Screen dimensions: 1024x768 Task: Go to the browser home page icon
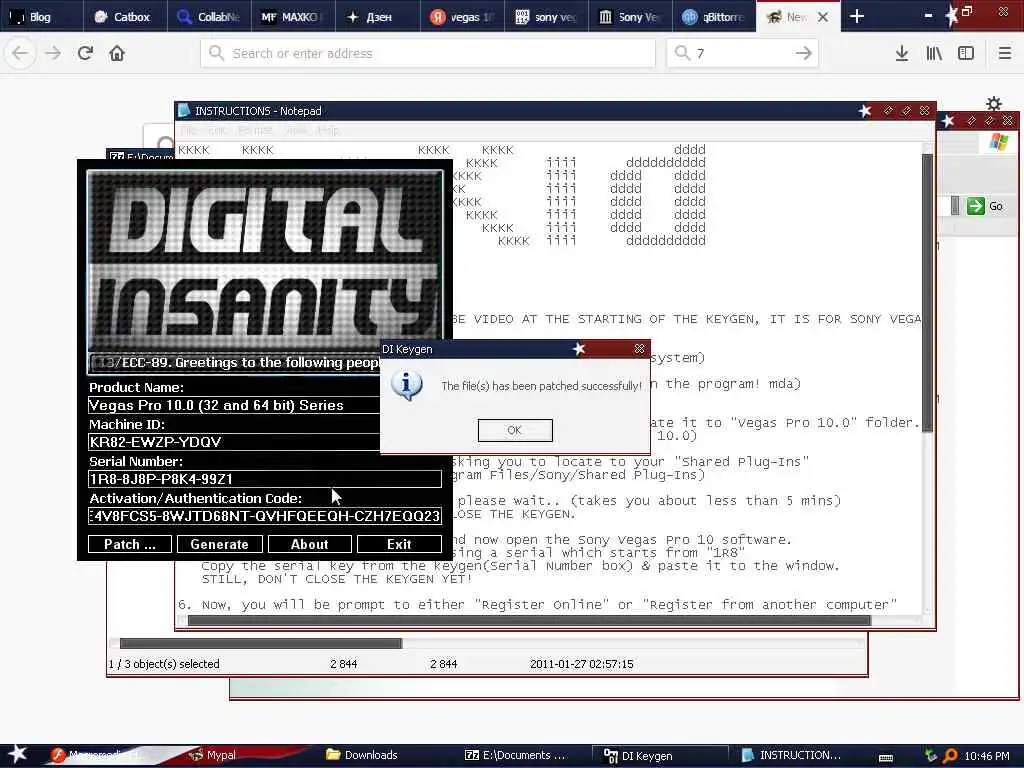117,53
